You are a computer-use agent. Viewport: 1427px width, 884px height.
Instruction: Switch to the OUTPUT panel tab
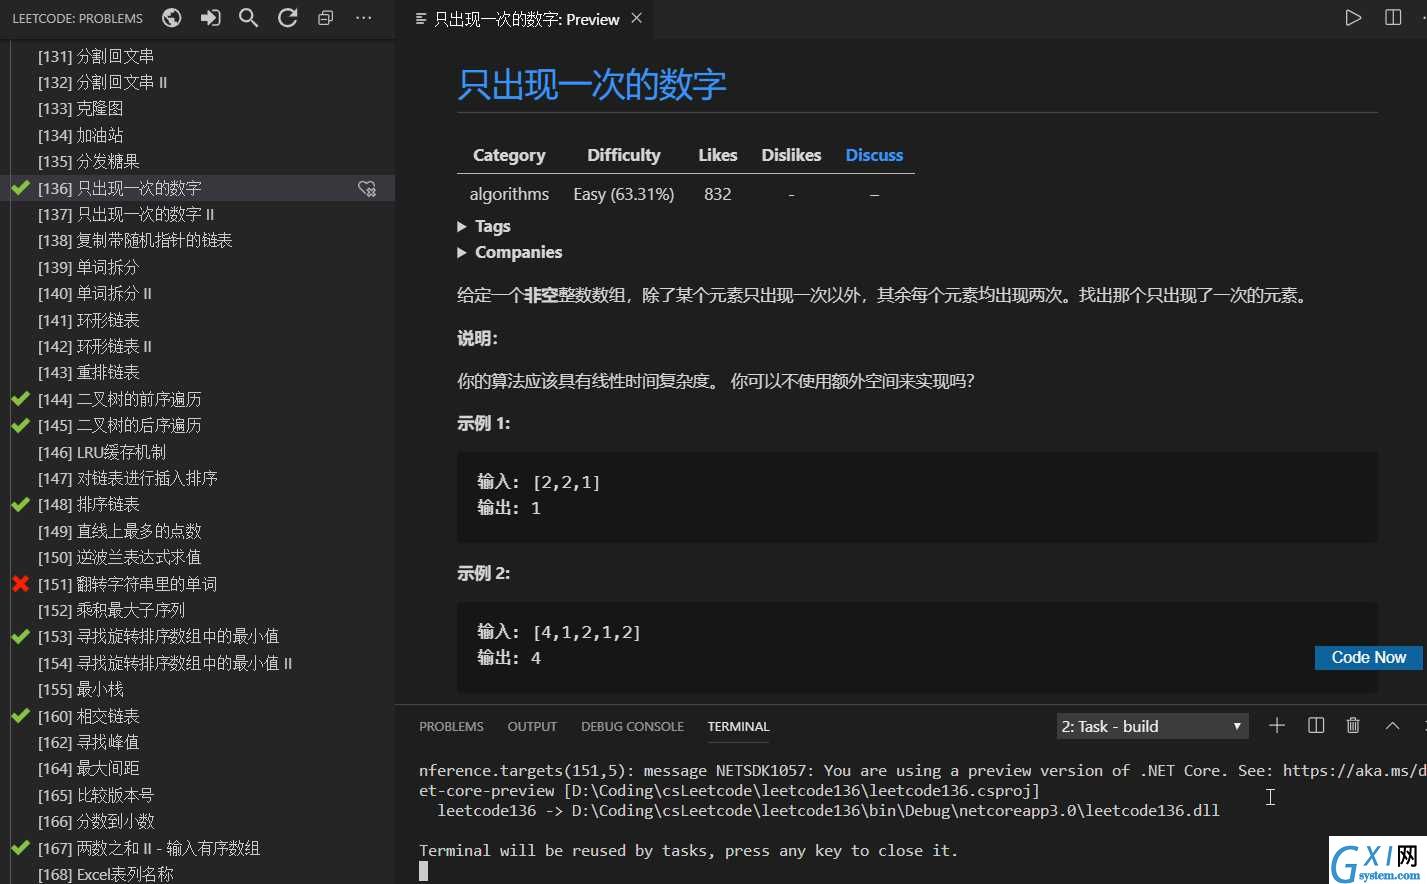point(532,727)
